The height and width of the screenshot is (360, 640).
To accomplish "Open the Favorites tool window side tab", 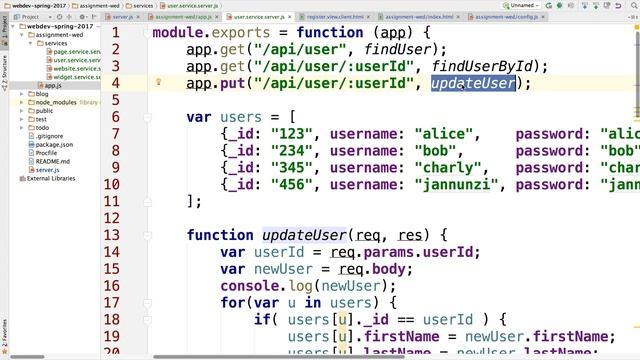I will coord(4,336).
